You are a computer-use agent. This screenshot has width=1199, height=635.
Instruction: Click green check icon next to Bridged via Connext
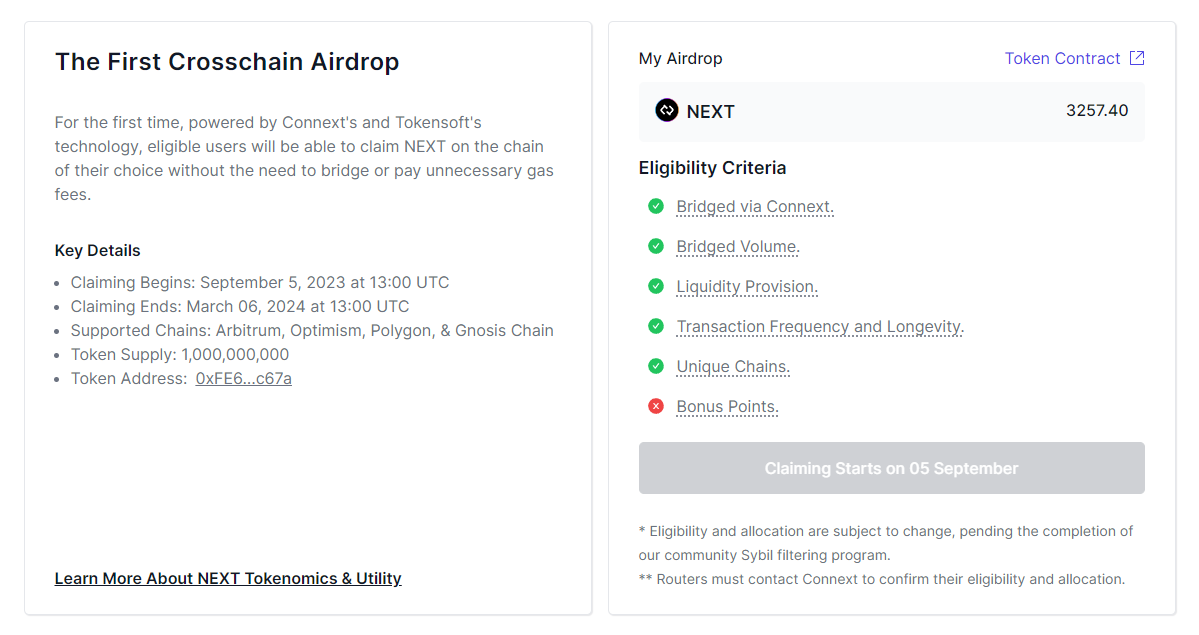656,206
